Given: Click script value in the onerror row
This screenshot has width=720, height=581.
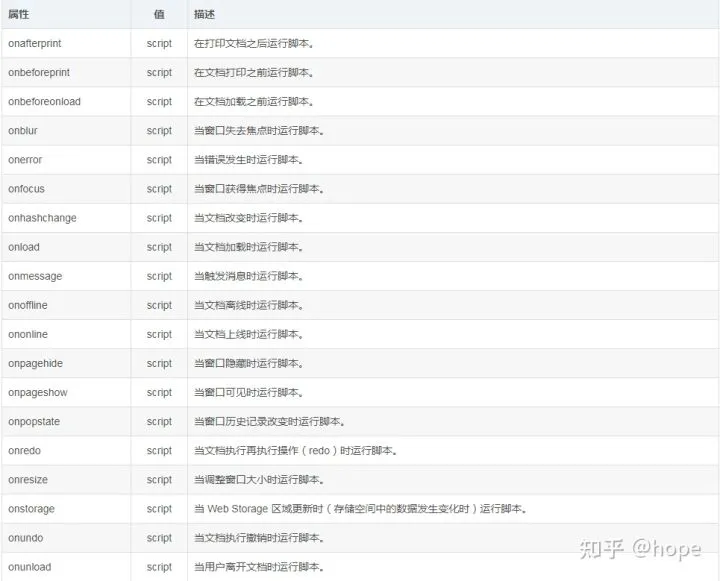Looking at the screenshot, I should (159, 160).
